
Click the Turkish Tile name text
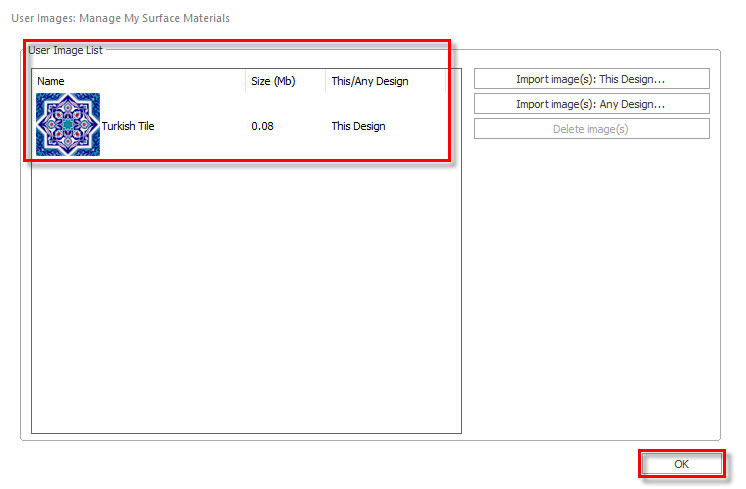click(128, 126)
